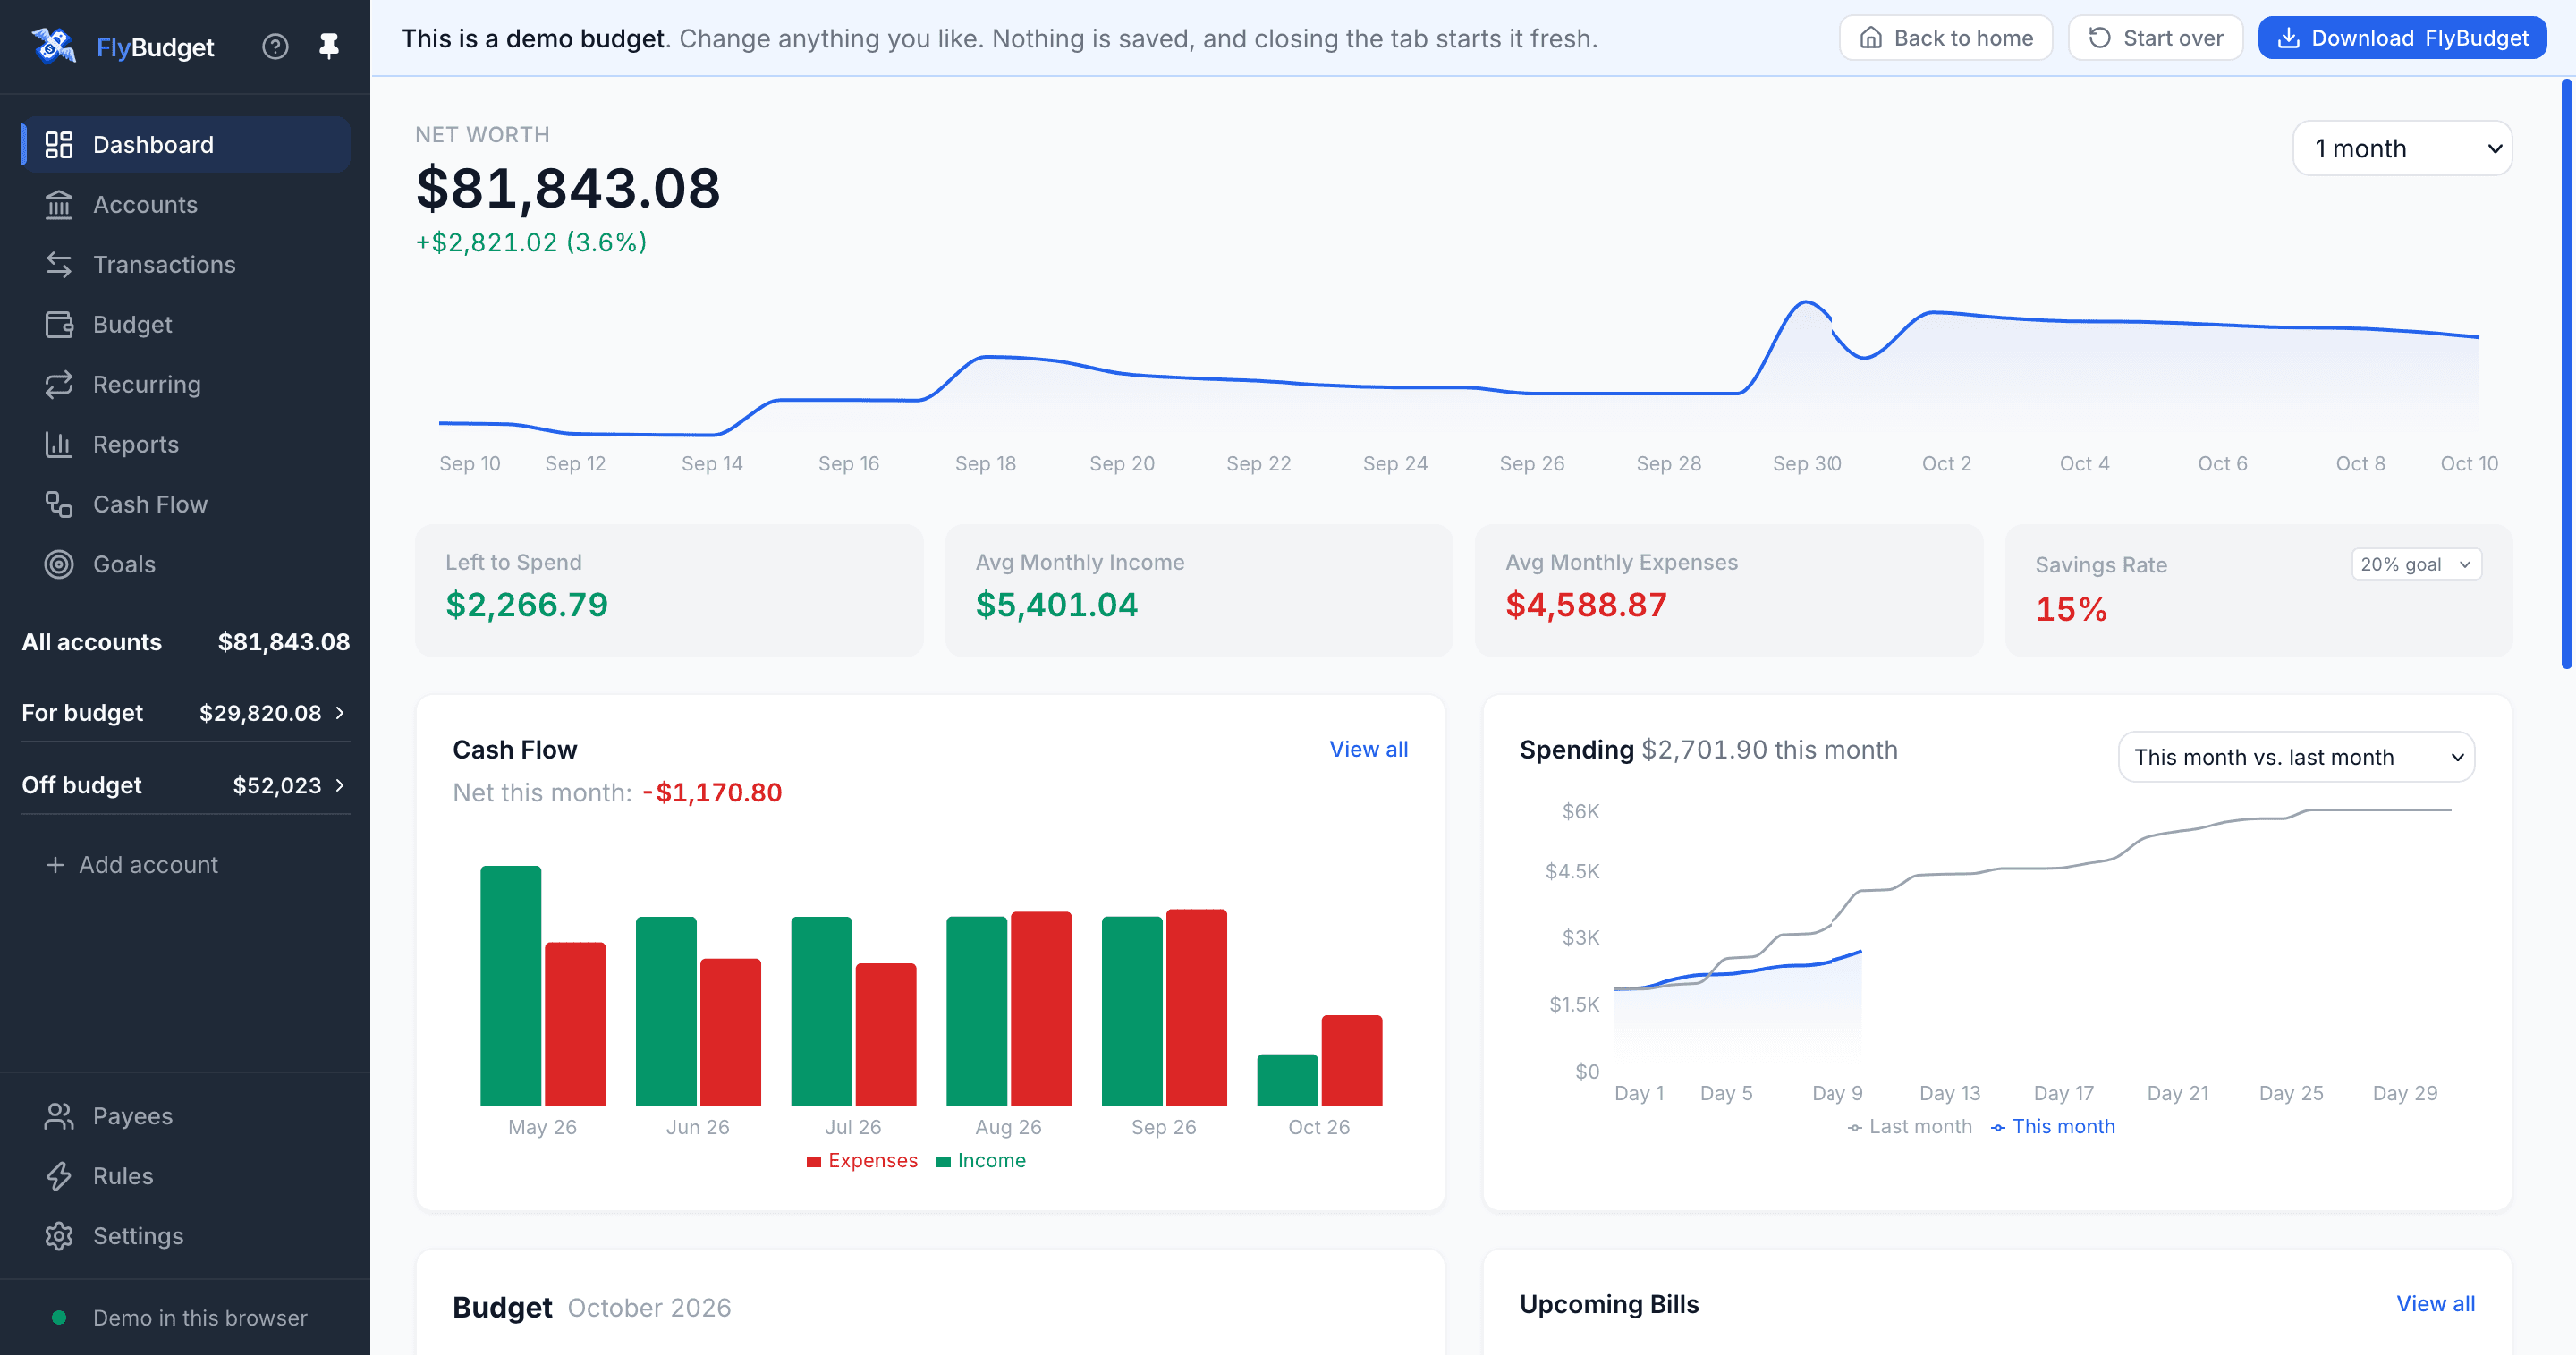Click the Reports bar chart icon
Image resolution: width=2576 pixels, height=1356 pixels.
click(59, 445)
